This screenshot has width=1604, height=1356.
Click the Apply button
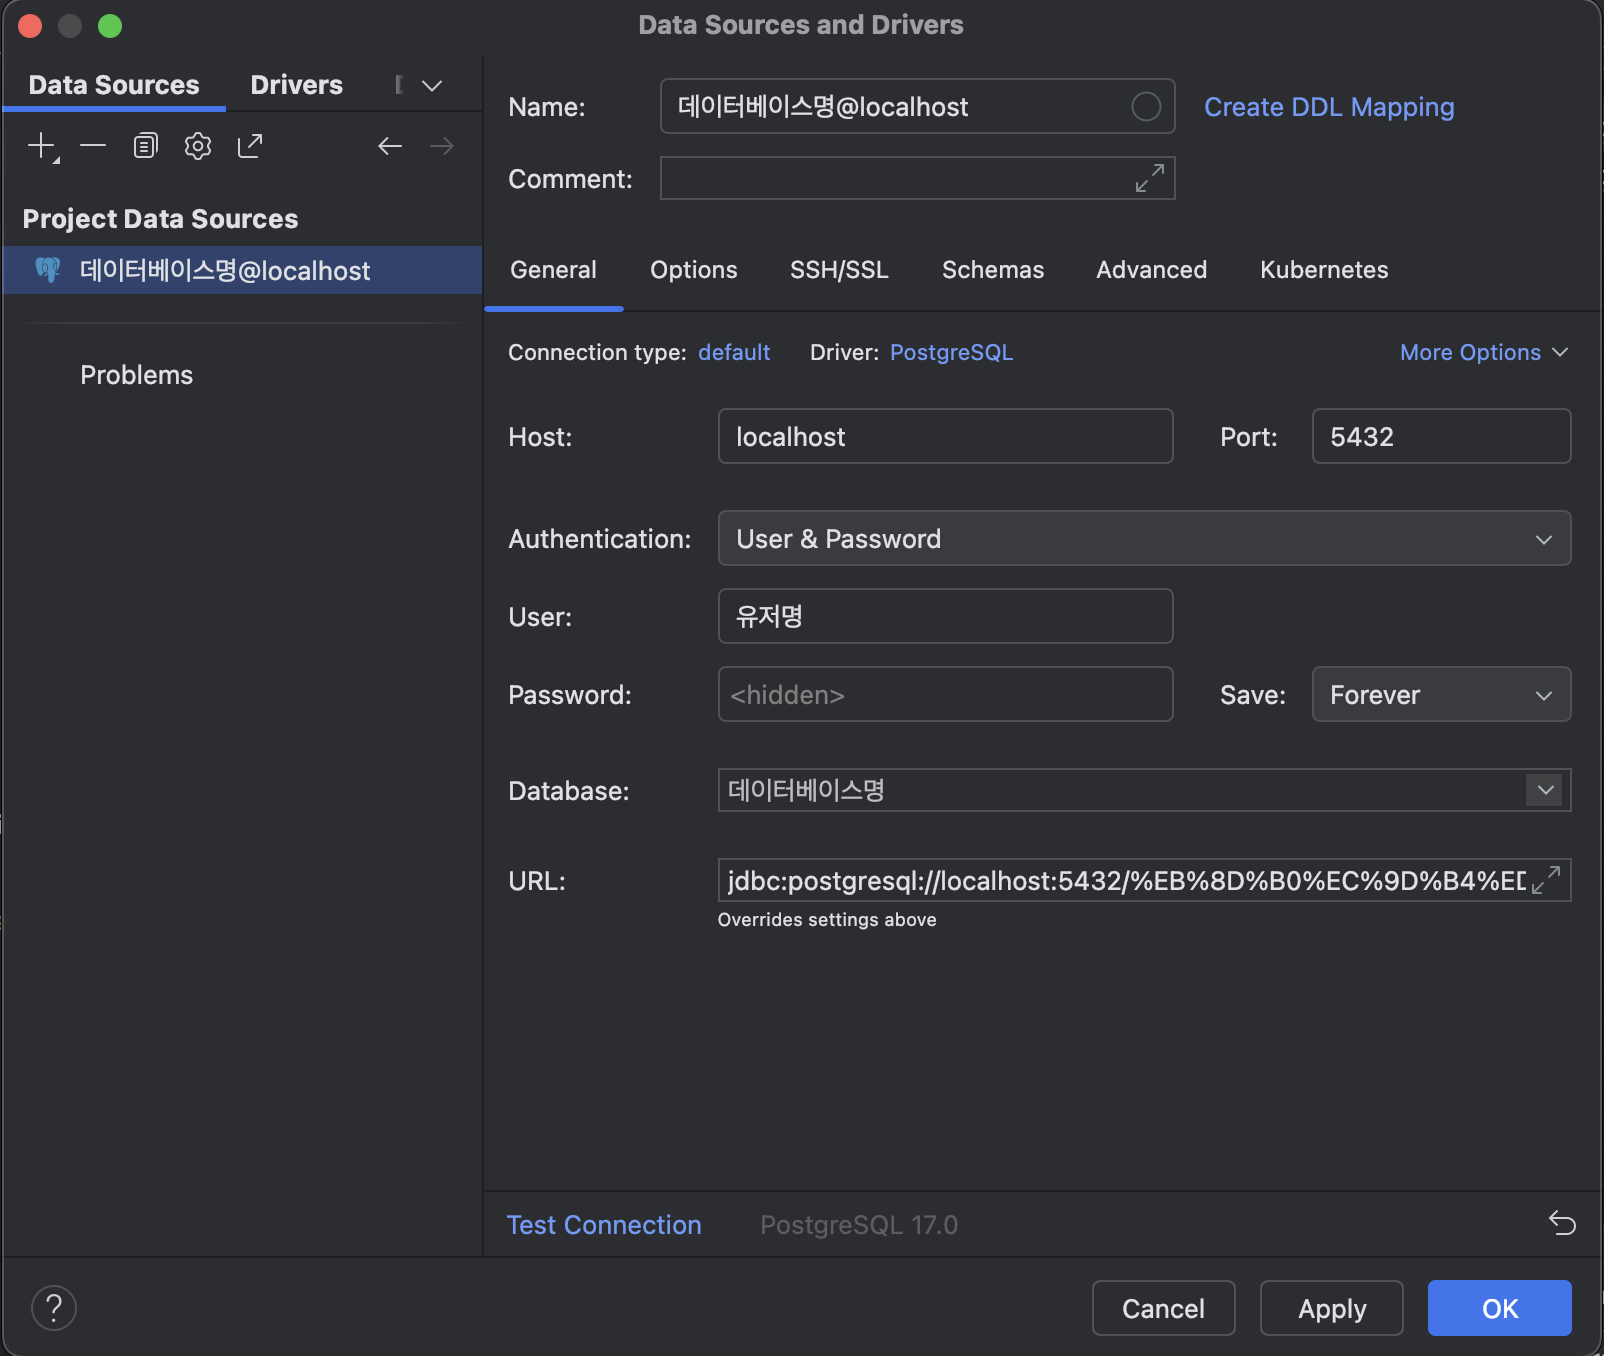click(1332, 1308)
